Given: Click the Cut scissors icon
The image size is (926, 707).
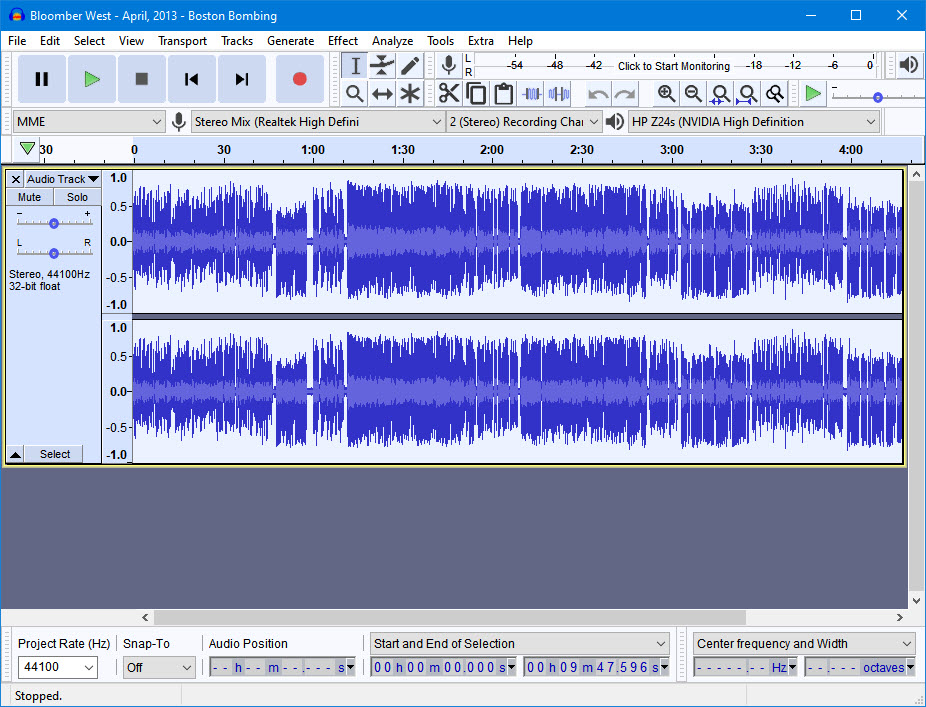Looking at the screenshot, I should click(x=449, y=94).
